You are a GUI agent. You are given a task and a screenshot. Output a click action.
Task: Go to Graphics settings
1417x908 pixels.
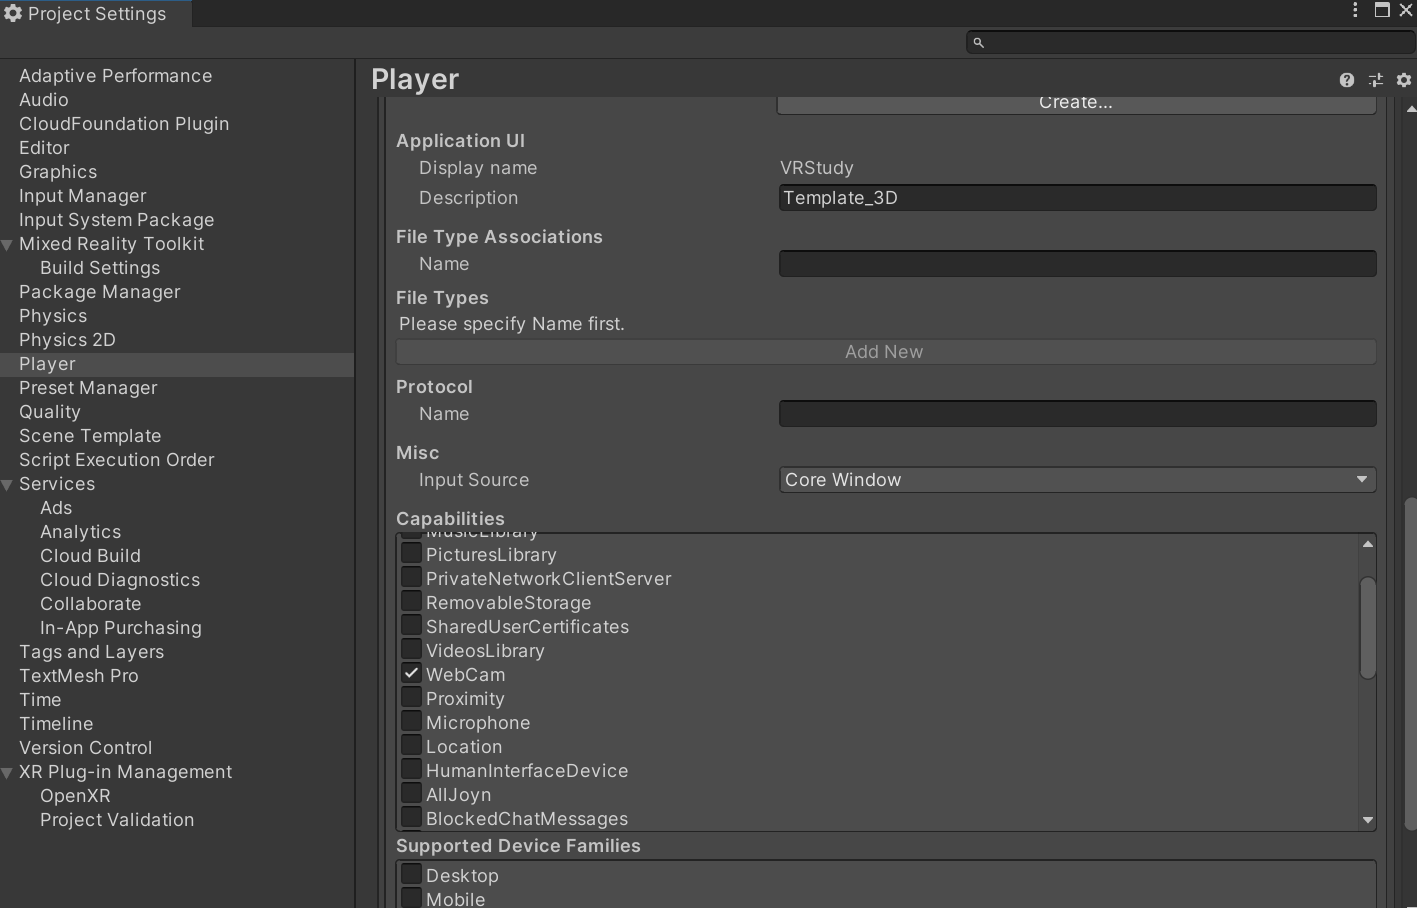tap(58, 172)
